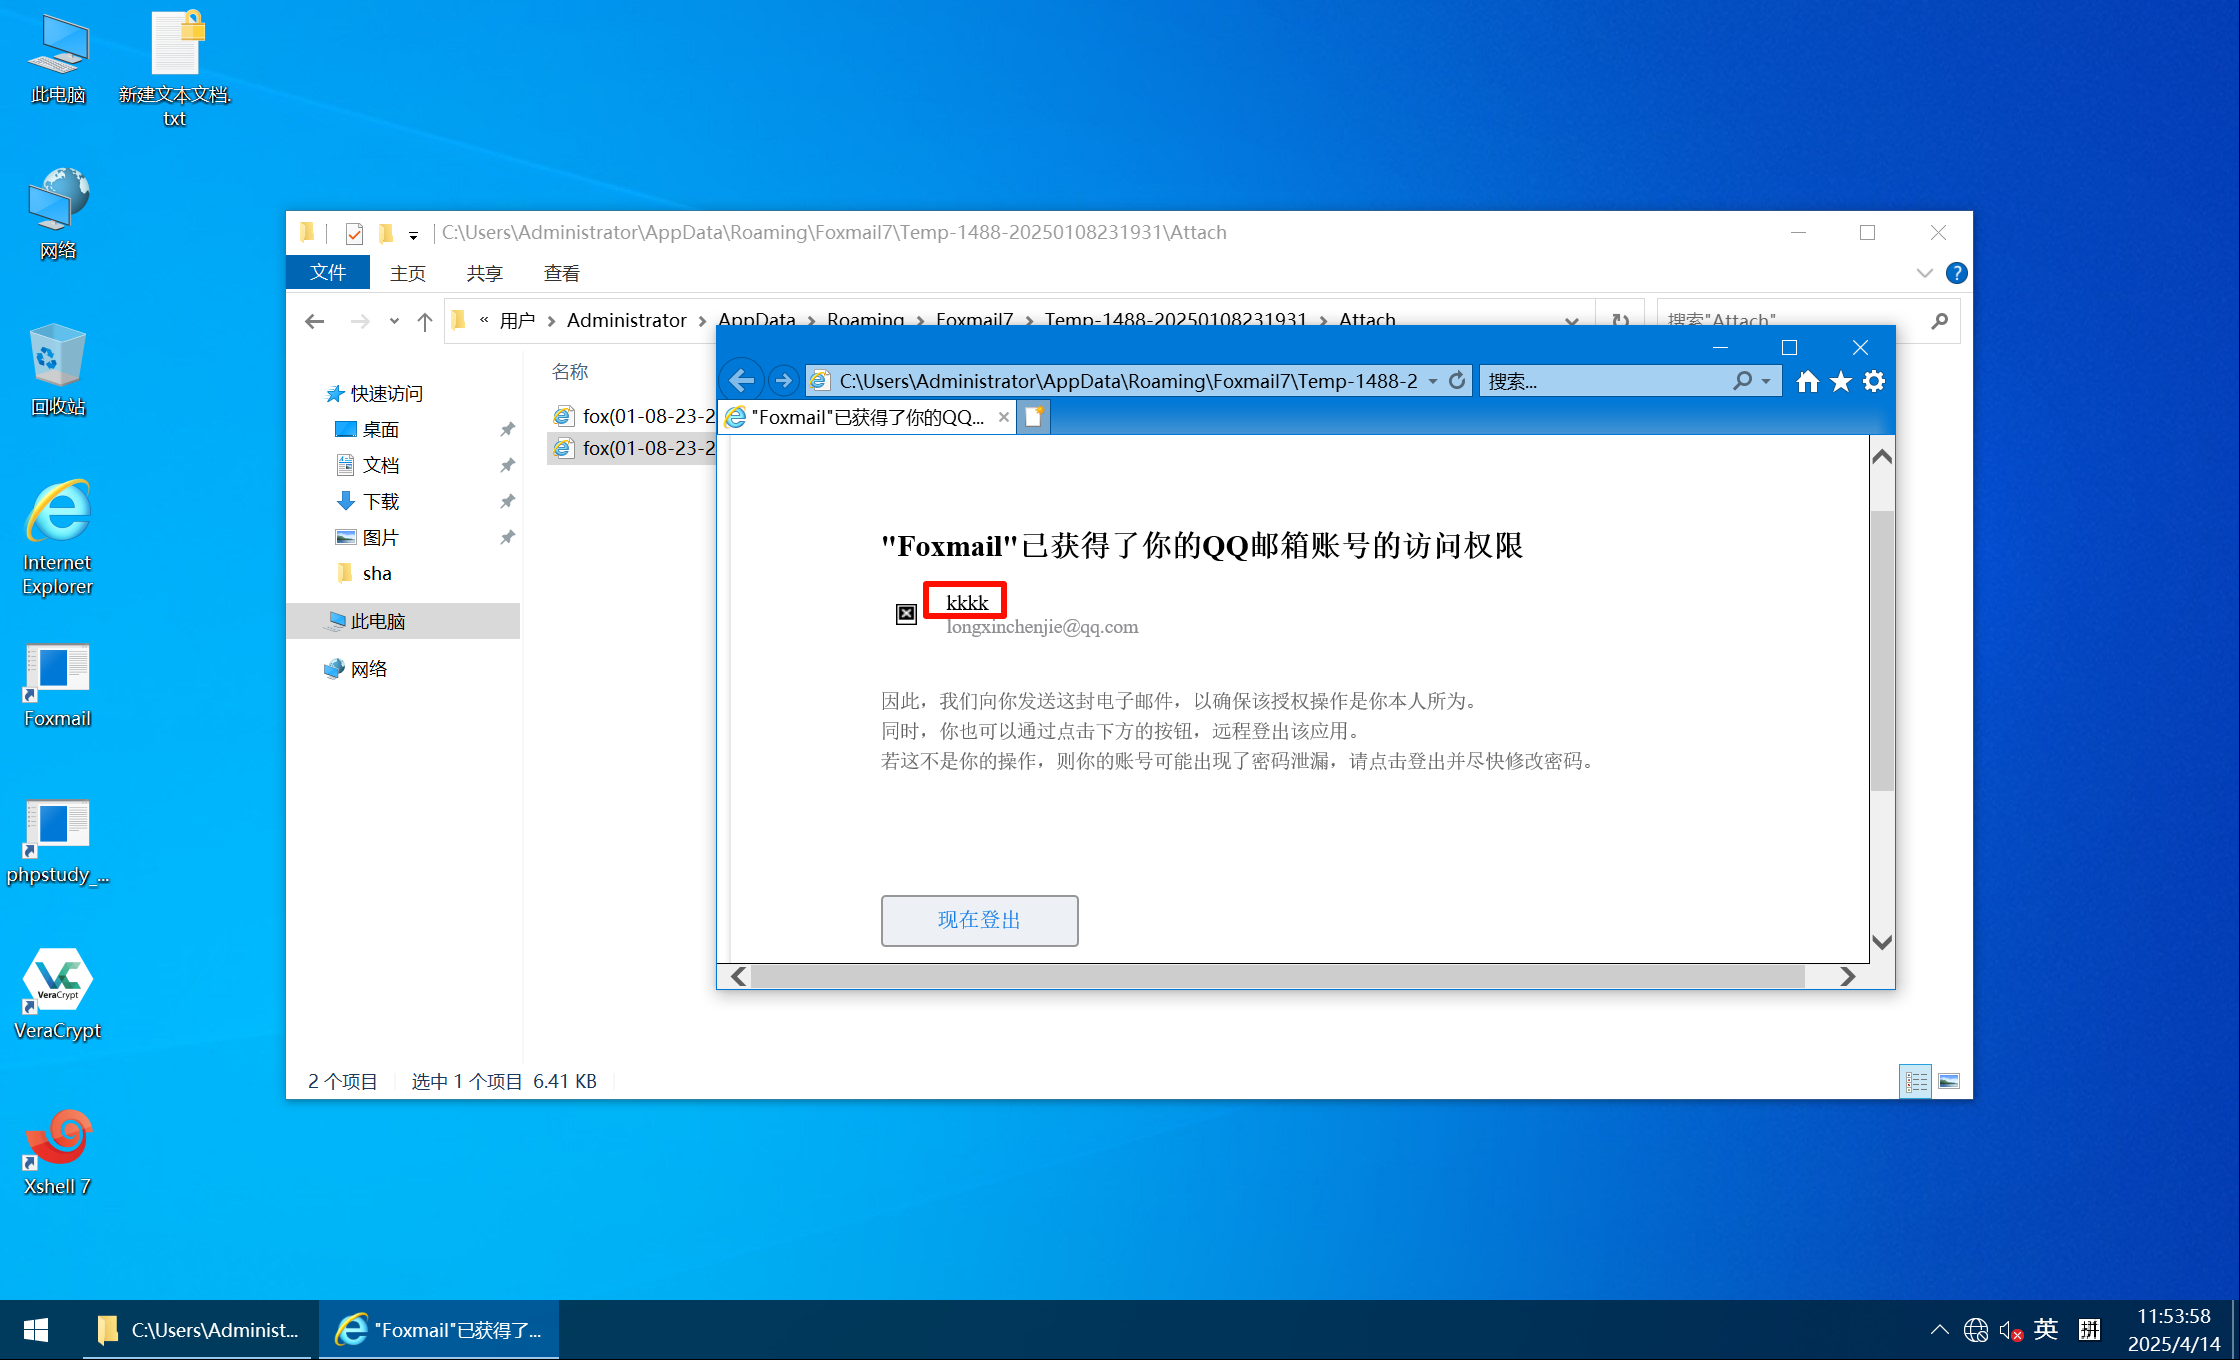Open Explorer help question mark icon

click(1957, 273)
